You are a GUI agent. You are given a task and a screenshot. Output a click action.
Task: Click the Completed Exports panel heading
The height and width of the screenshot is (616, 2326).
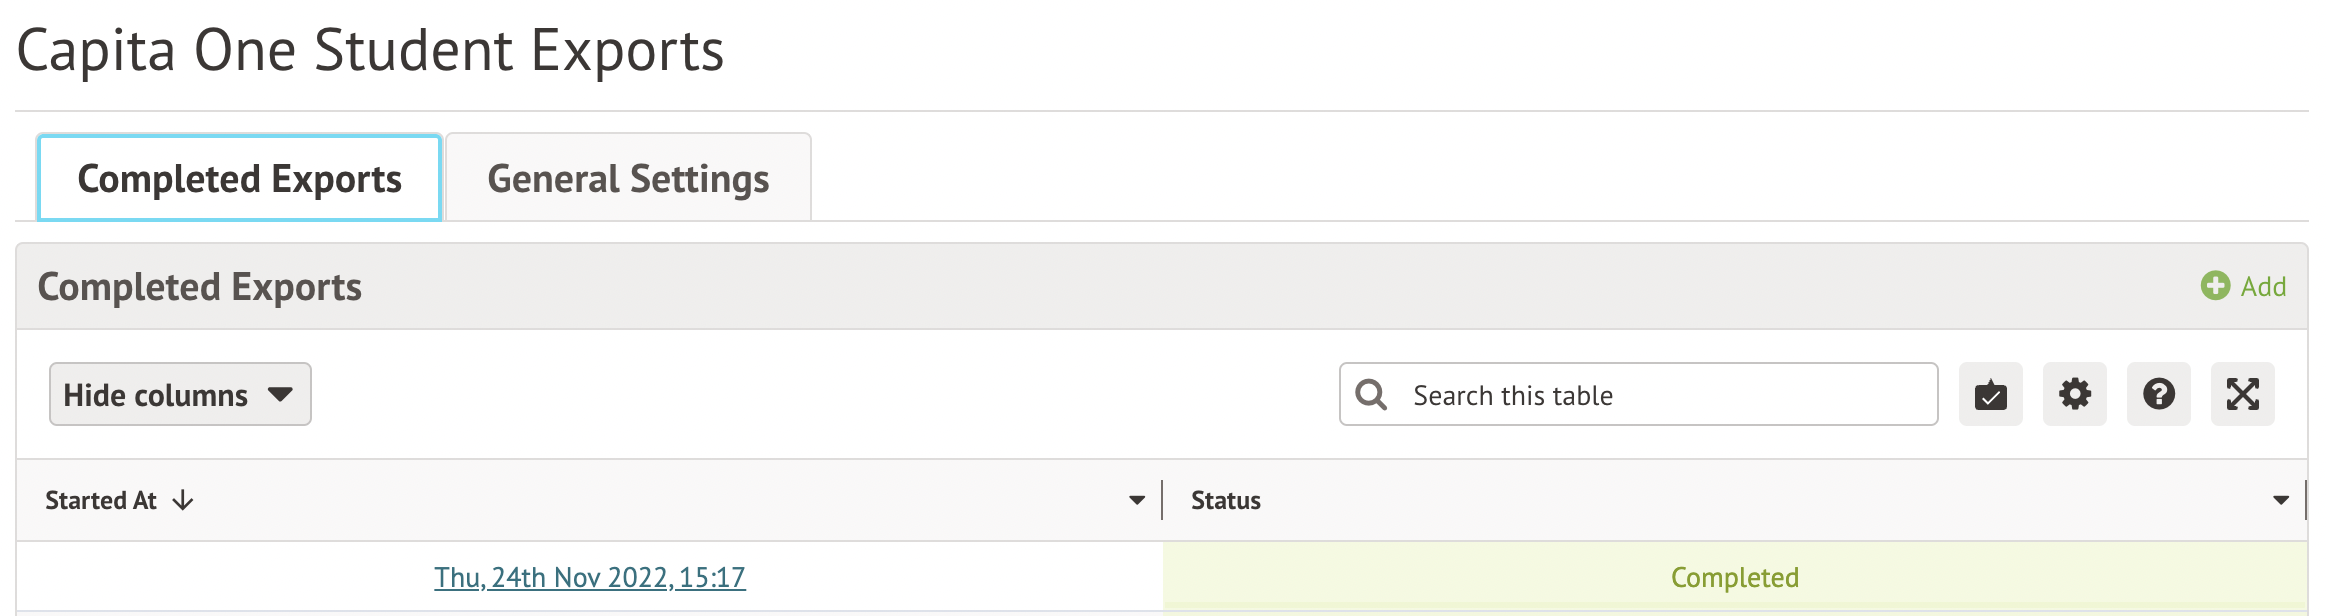[x=200, y=287]
